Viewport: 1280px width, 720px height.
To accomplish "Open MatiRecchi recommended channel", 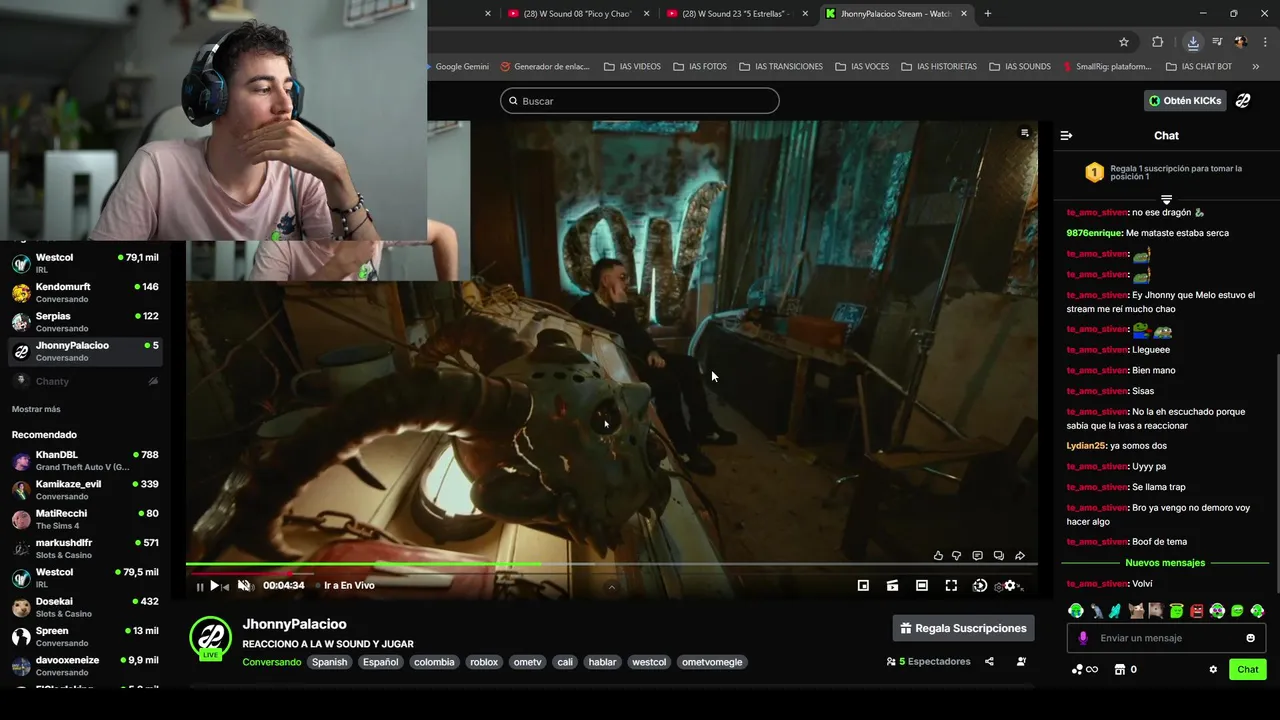I will [85, 519].
